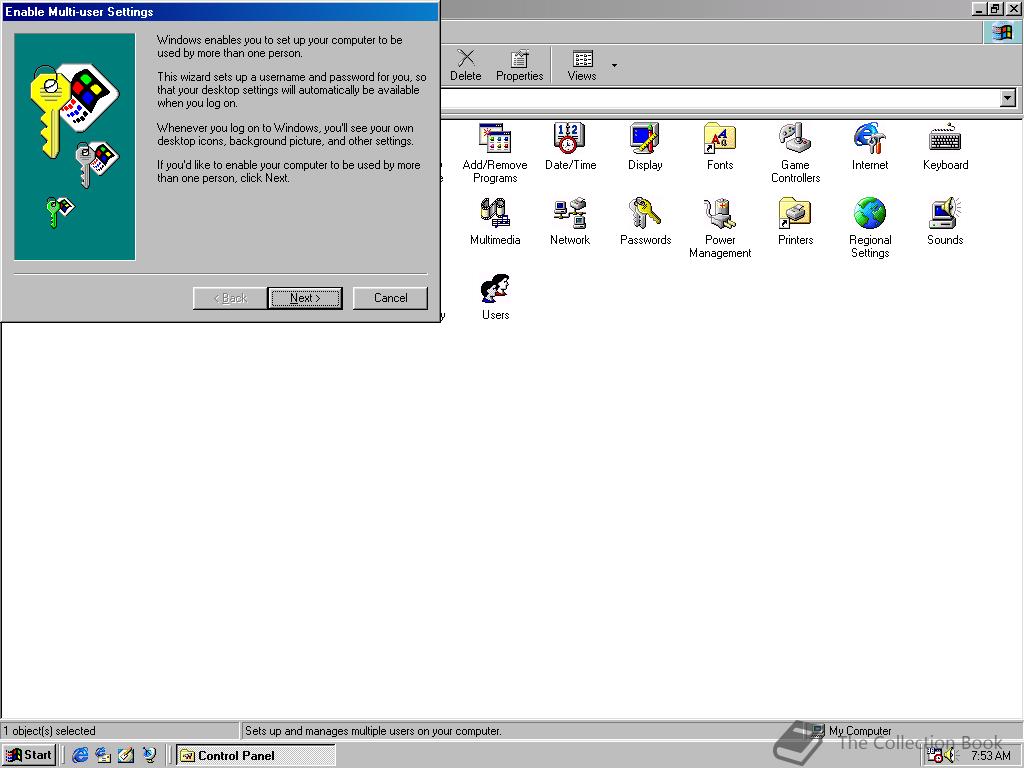Viewport: 1024px width, 768px height.
Task: Click the volume speaker tray icon
Action: (950, 756)
